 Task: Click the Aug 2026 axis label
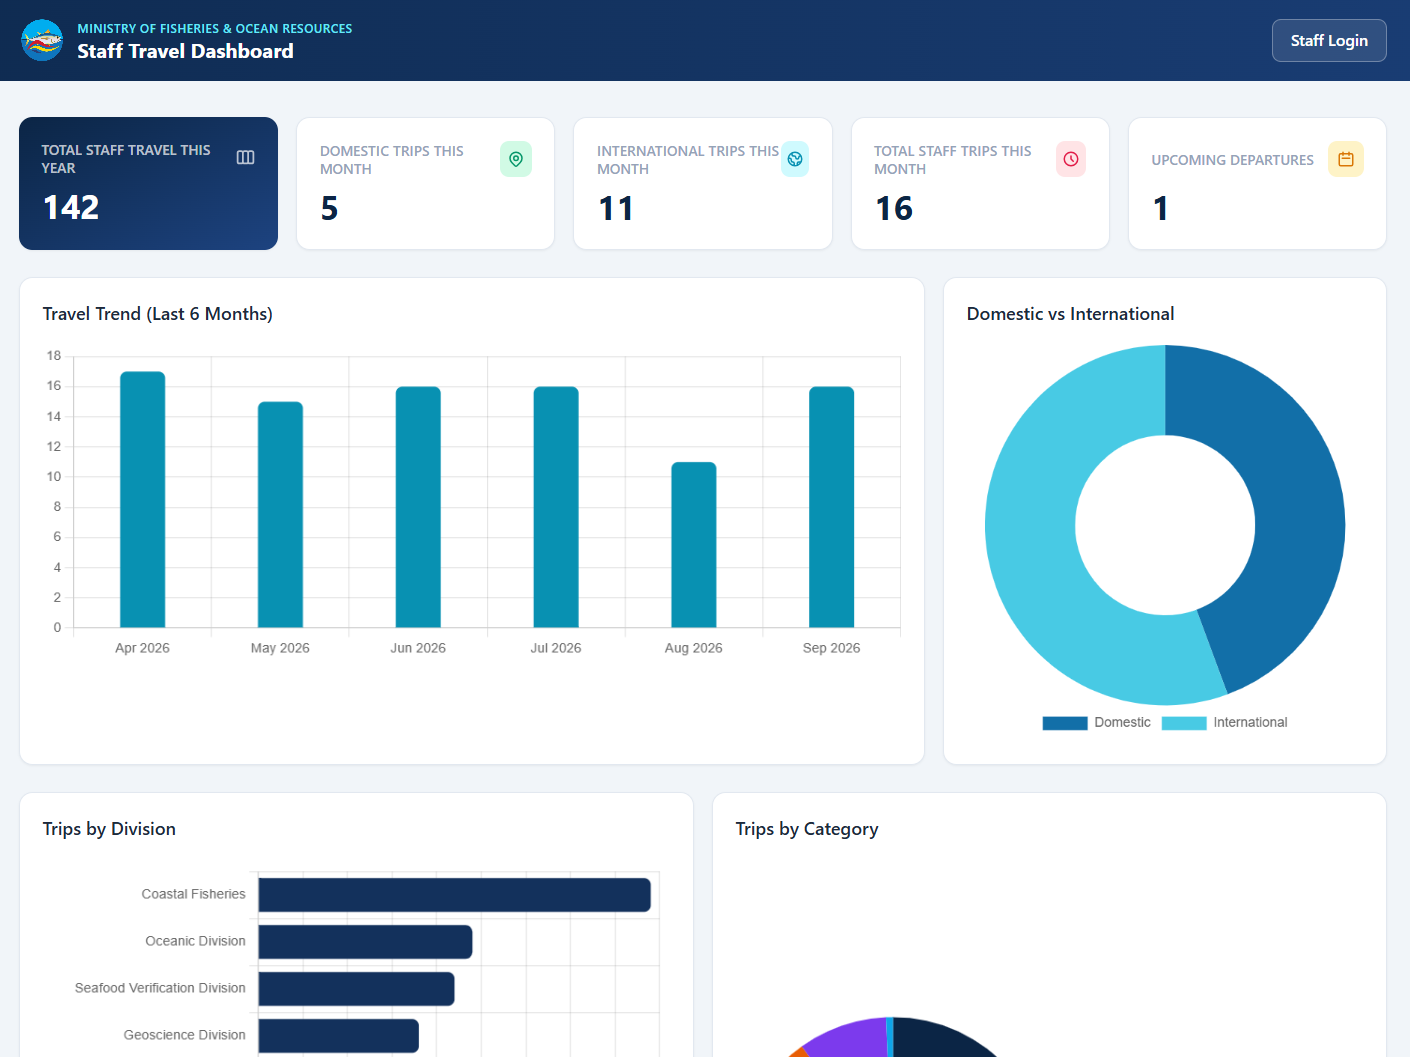point(694,648)
